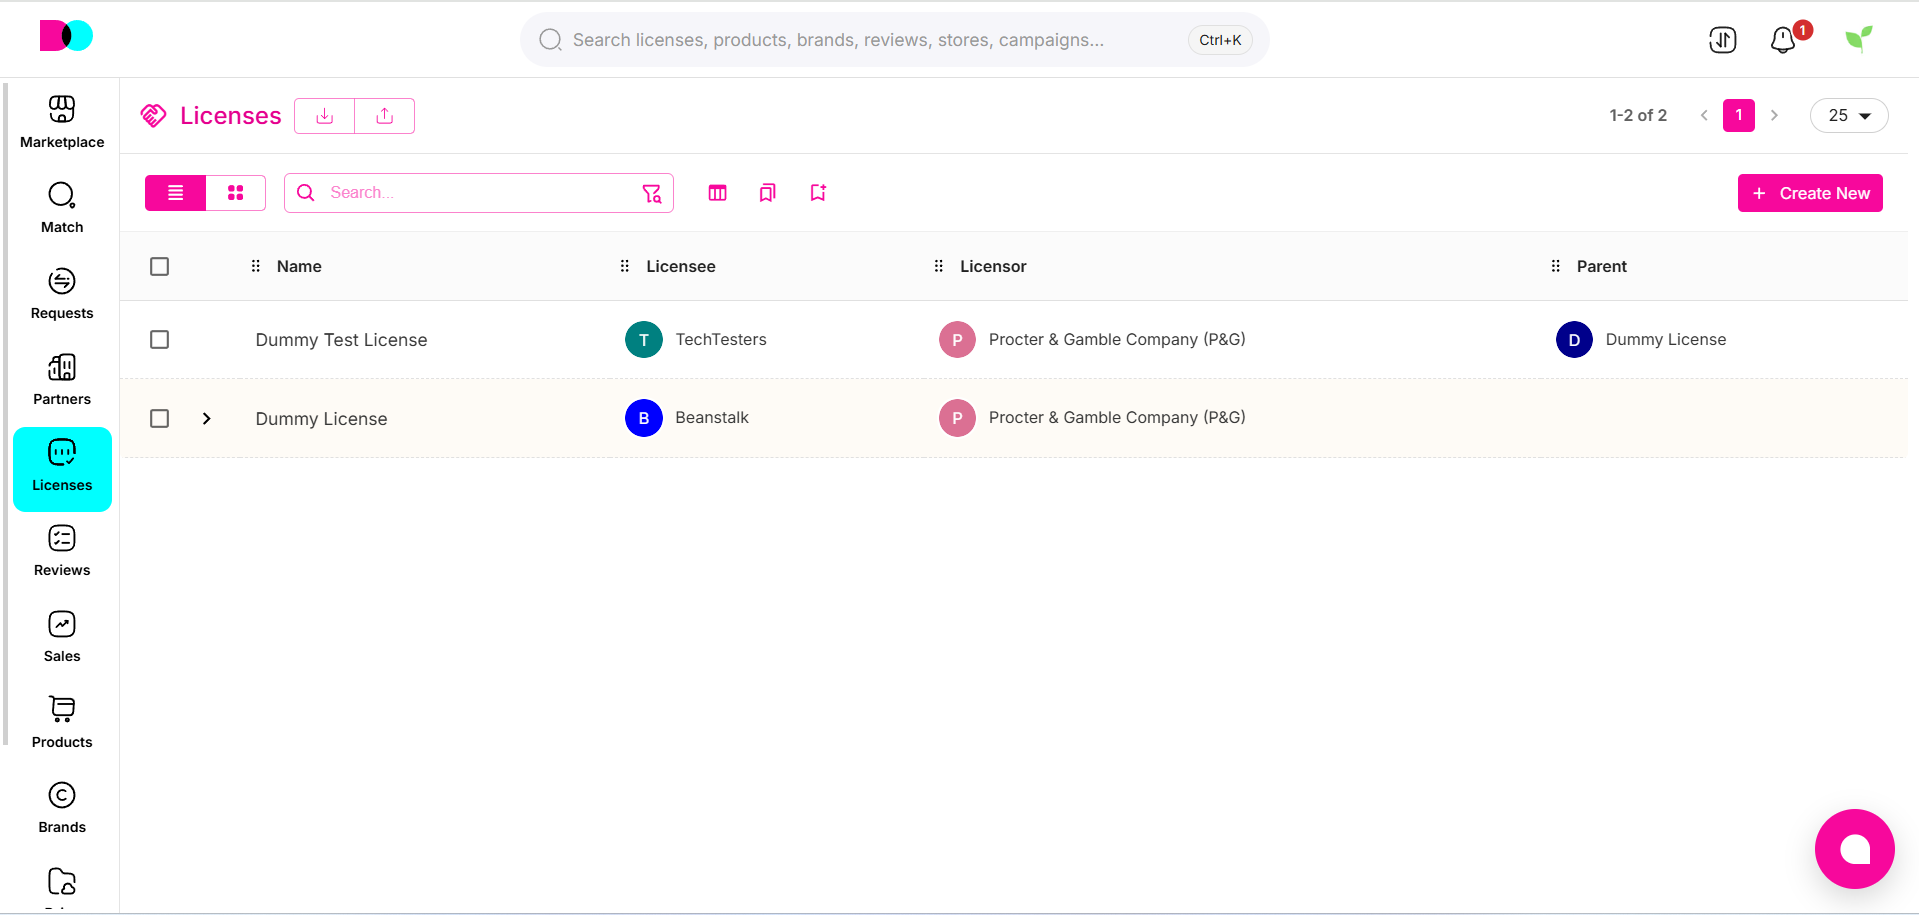Viewport: 1919px width, 915px height.
Task: Open saved bookmarks views icon
Action: 767,193
